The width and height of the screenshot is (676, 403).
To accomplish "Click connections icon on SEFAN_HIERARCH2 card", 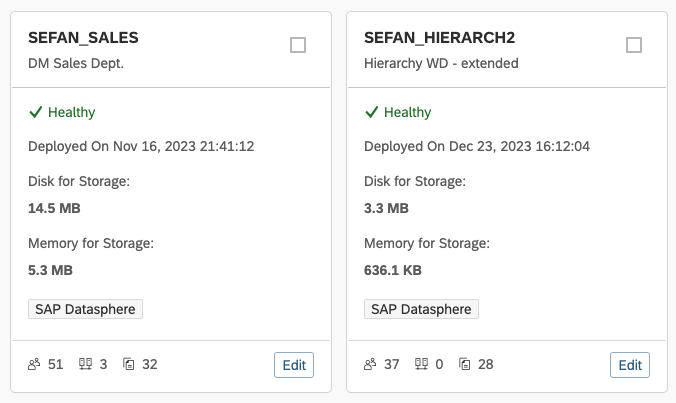I will pos(421,364).
